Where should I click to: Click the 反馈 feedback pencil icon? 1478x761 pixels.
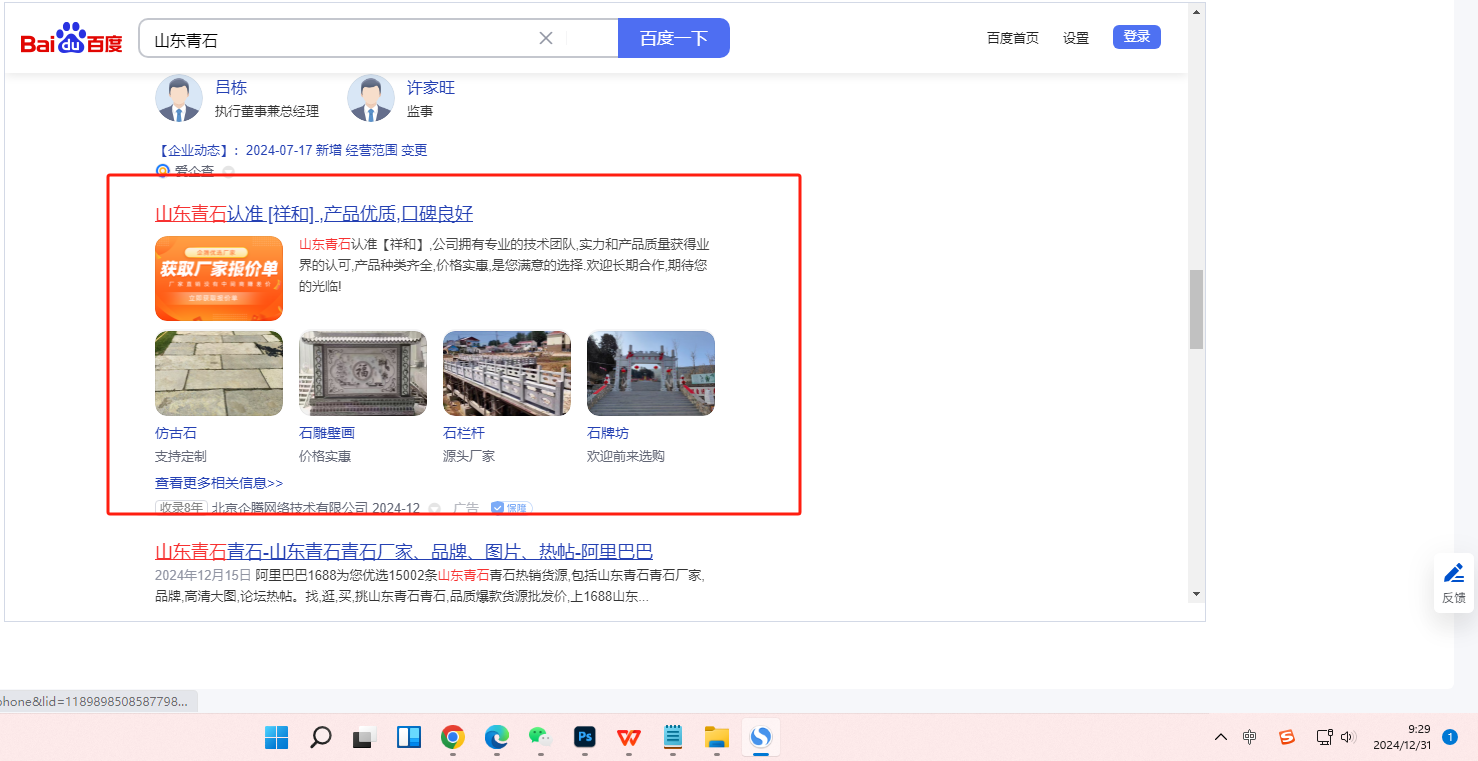[x=1454, y=573]
